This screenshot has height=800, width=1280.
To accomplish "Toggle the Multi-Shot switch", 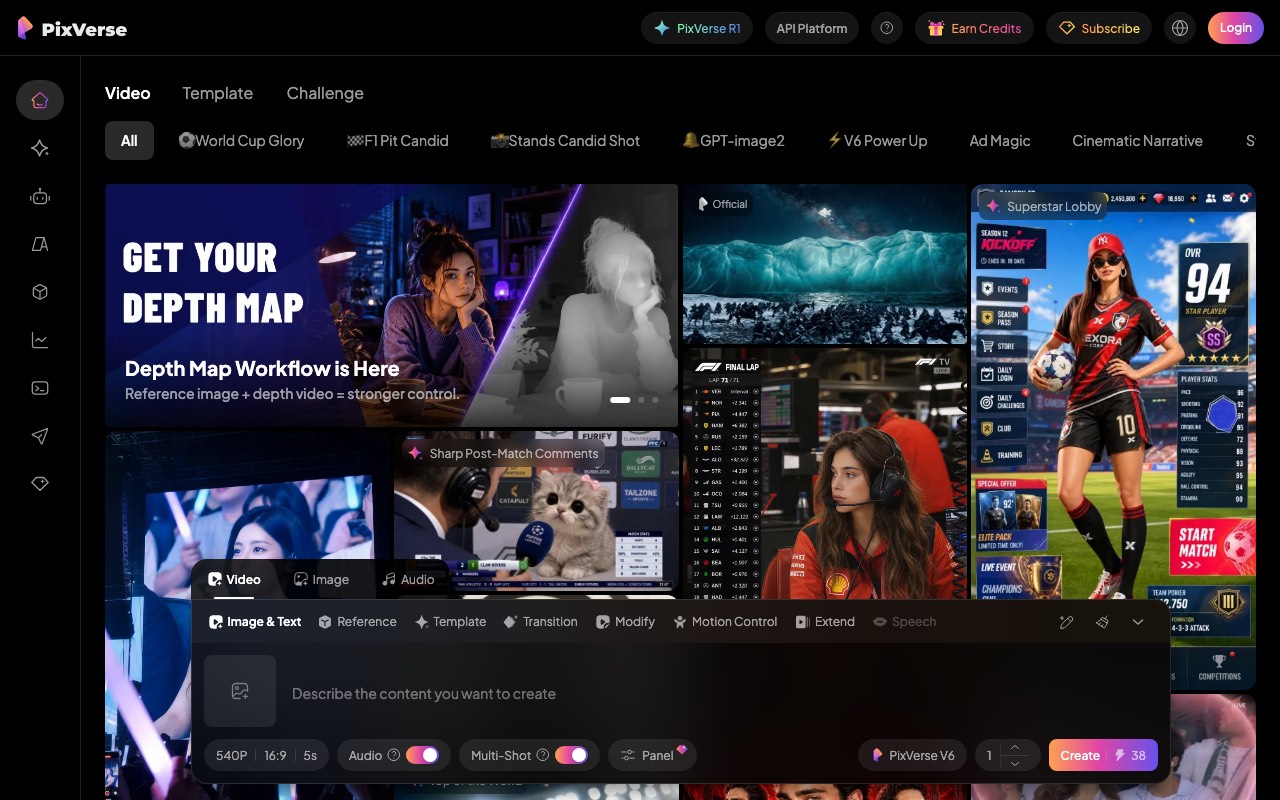I will point(571,755).
